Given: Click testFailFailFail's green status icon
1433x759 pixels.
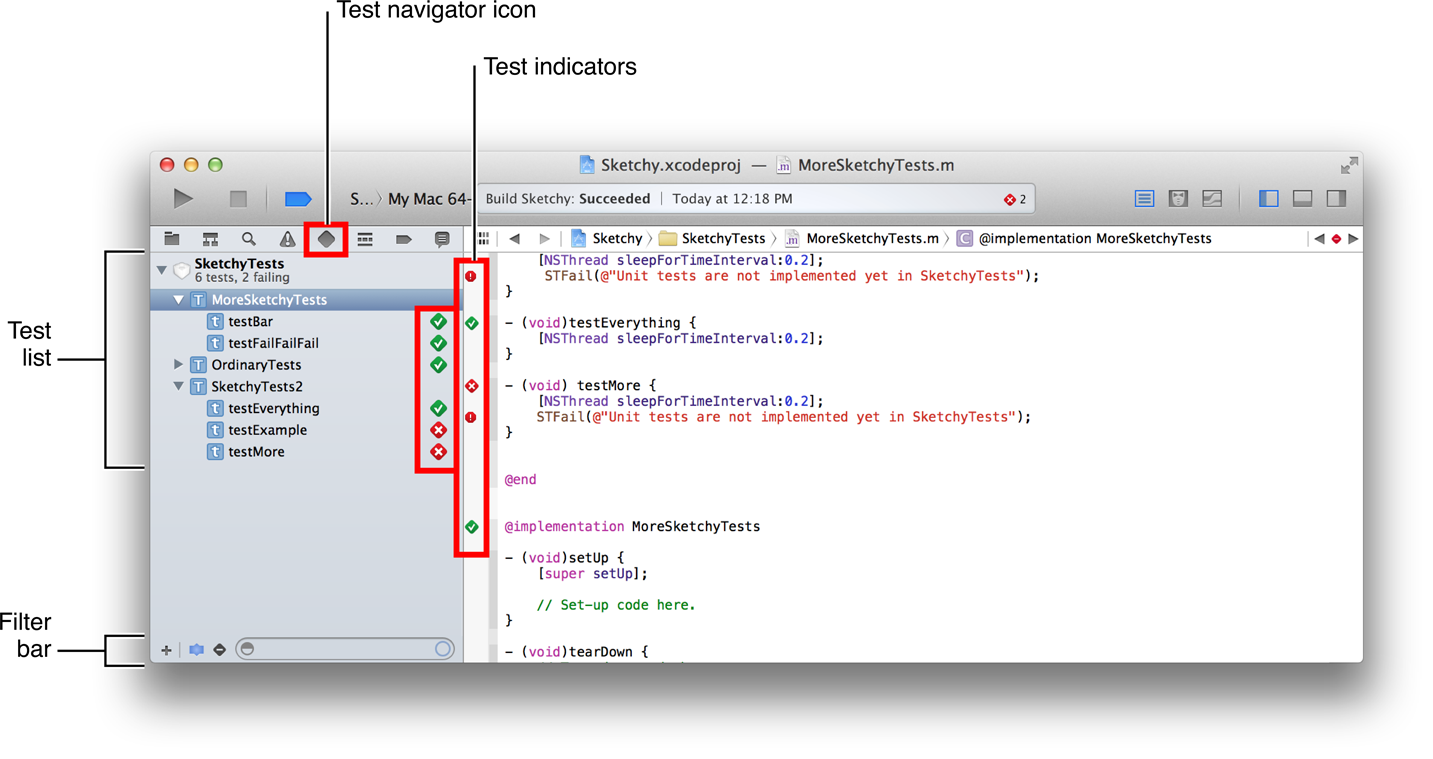Looking at the screenshot, I should coord(438,343).
